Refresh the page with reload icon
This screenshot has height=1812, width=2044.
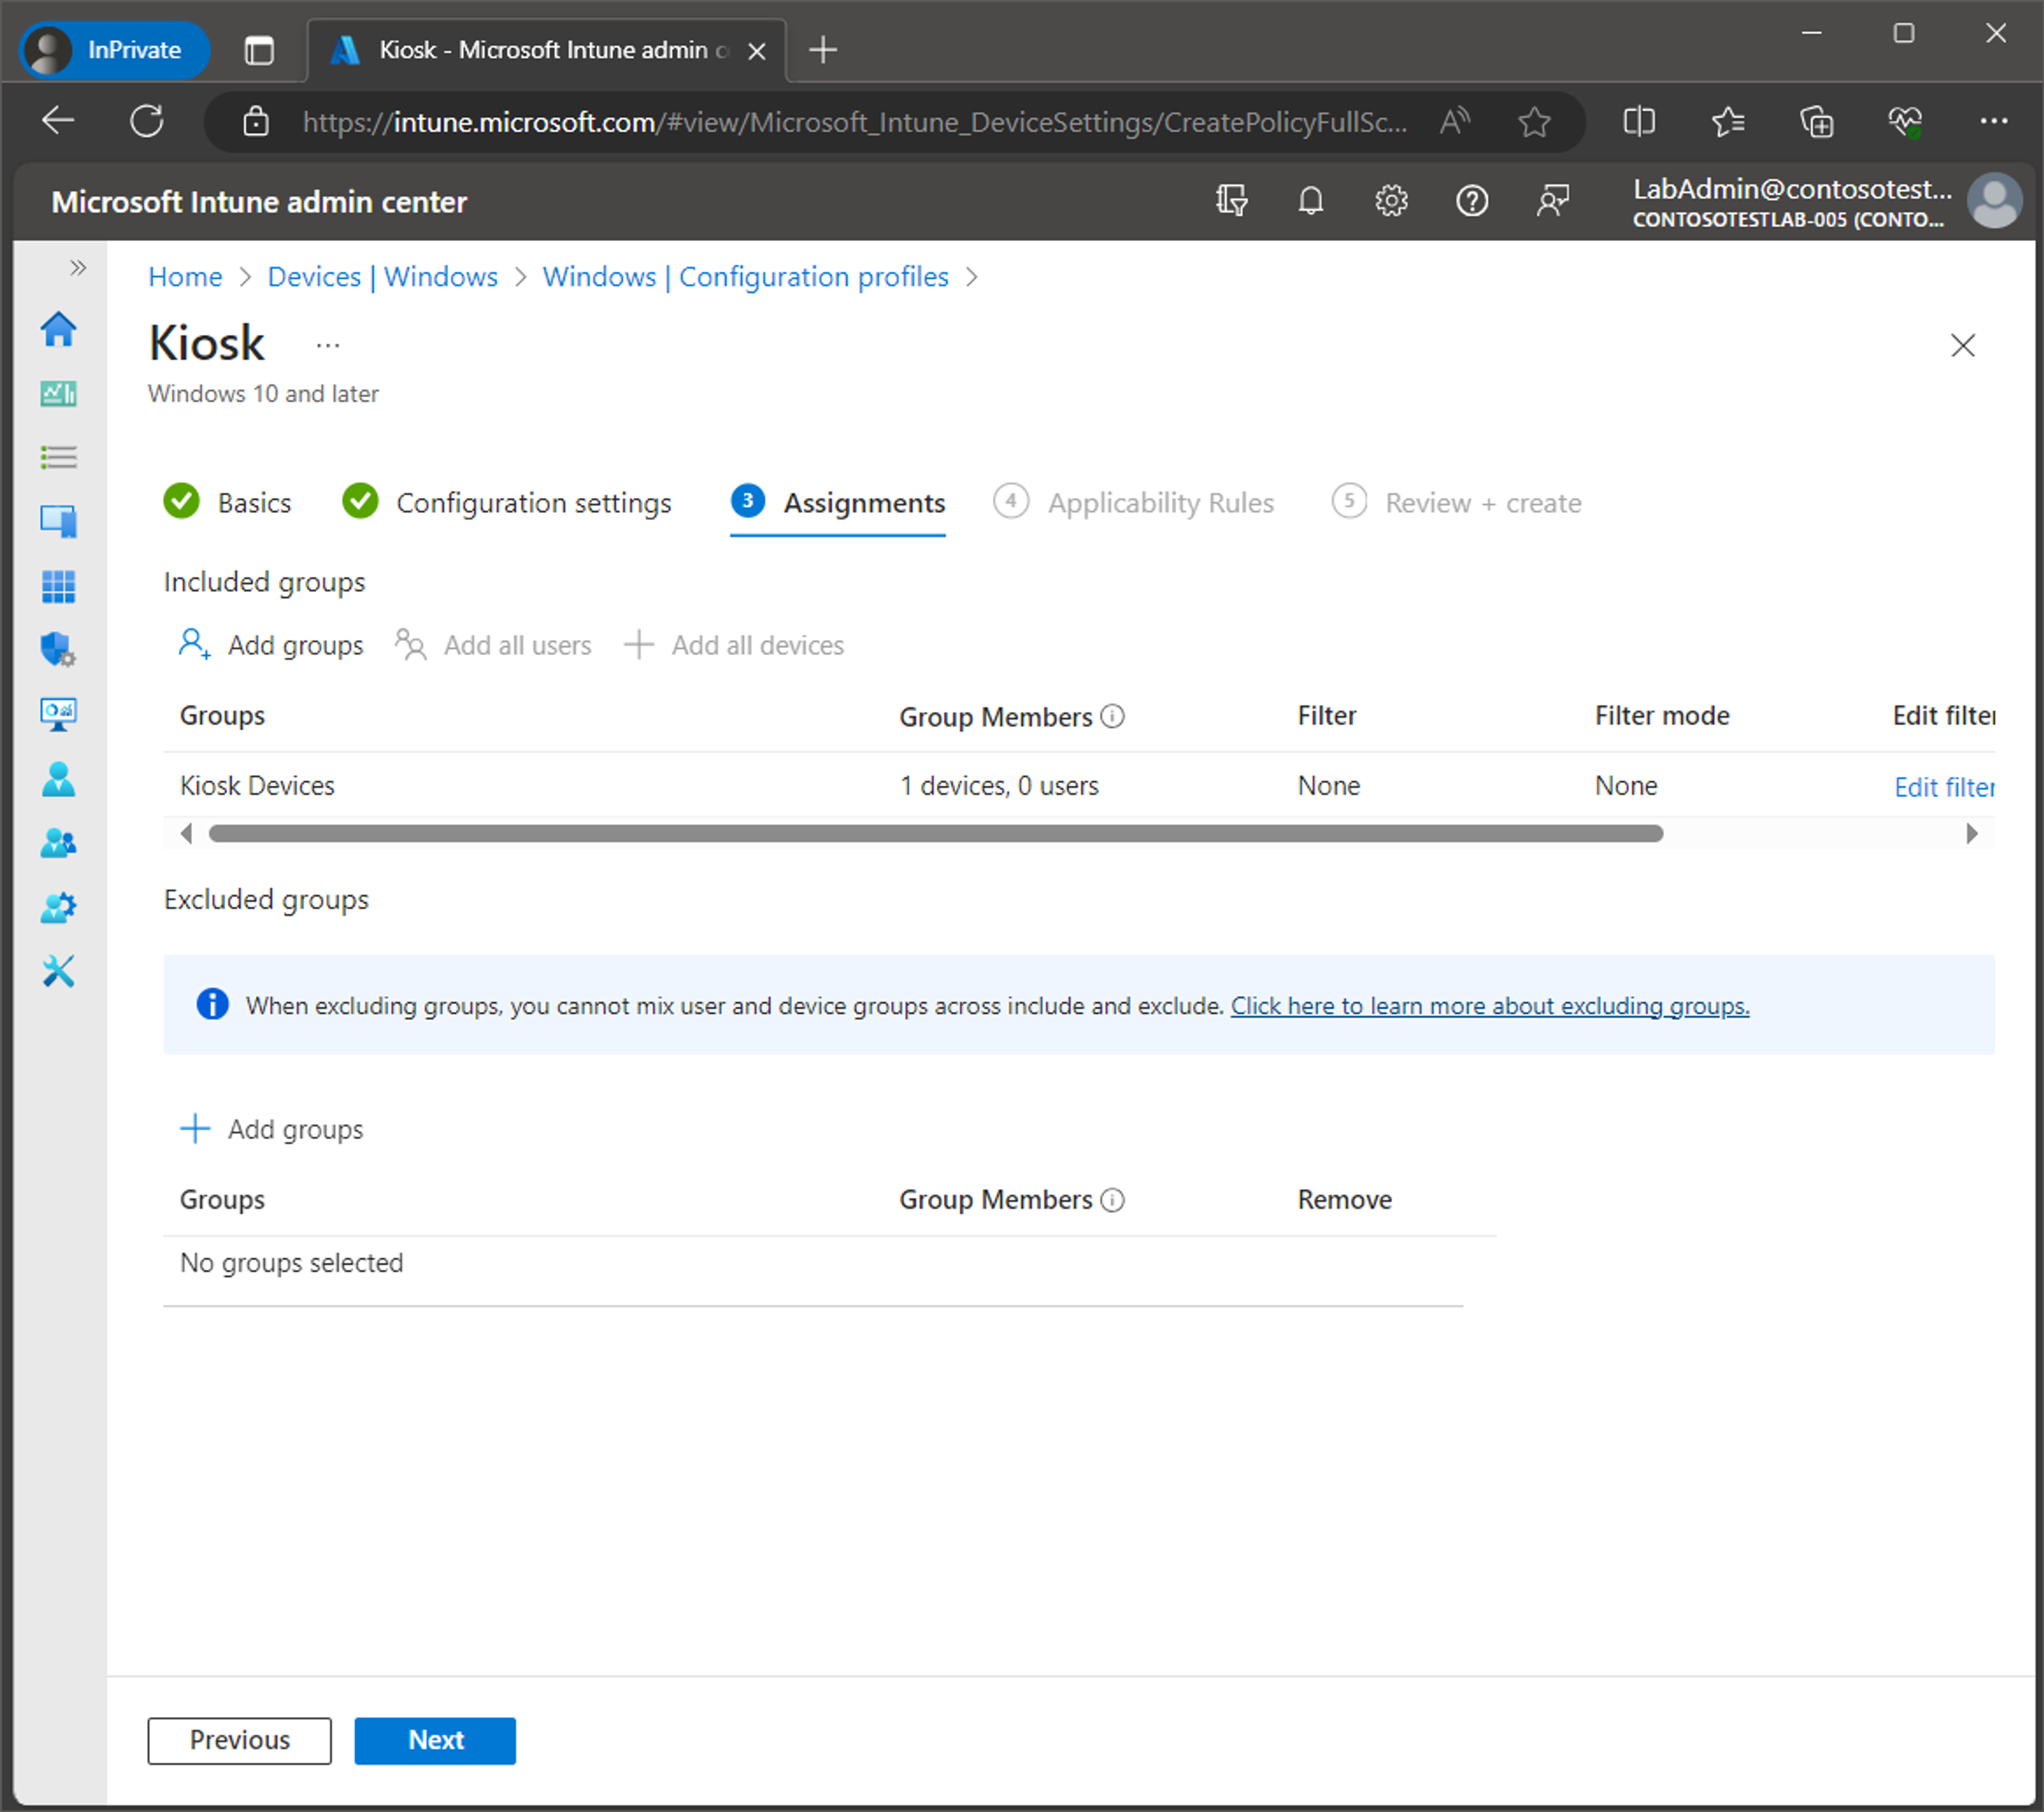coord(147,121)
